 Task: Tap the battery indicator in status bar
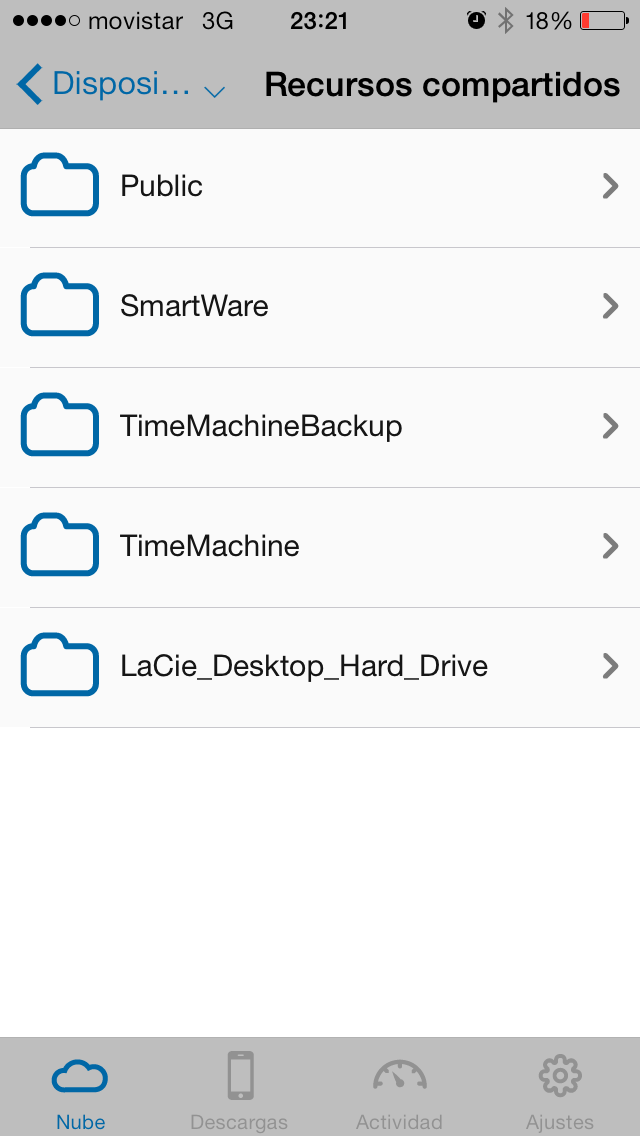[x=603, y=20]
